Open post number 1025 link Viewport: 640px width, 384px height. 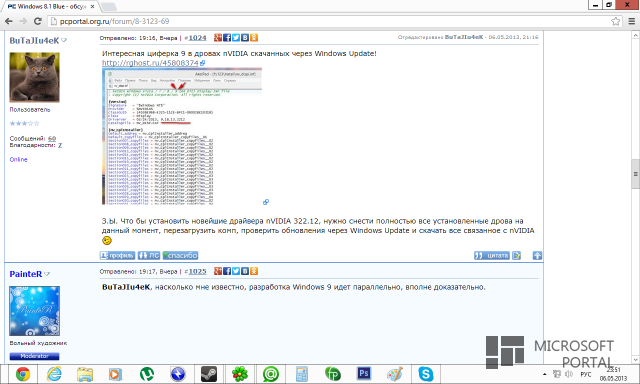[198, 271]
